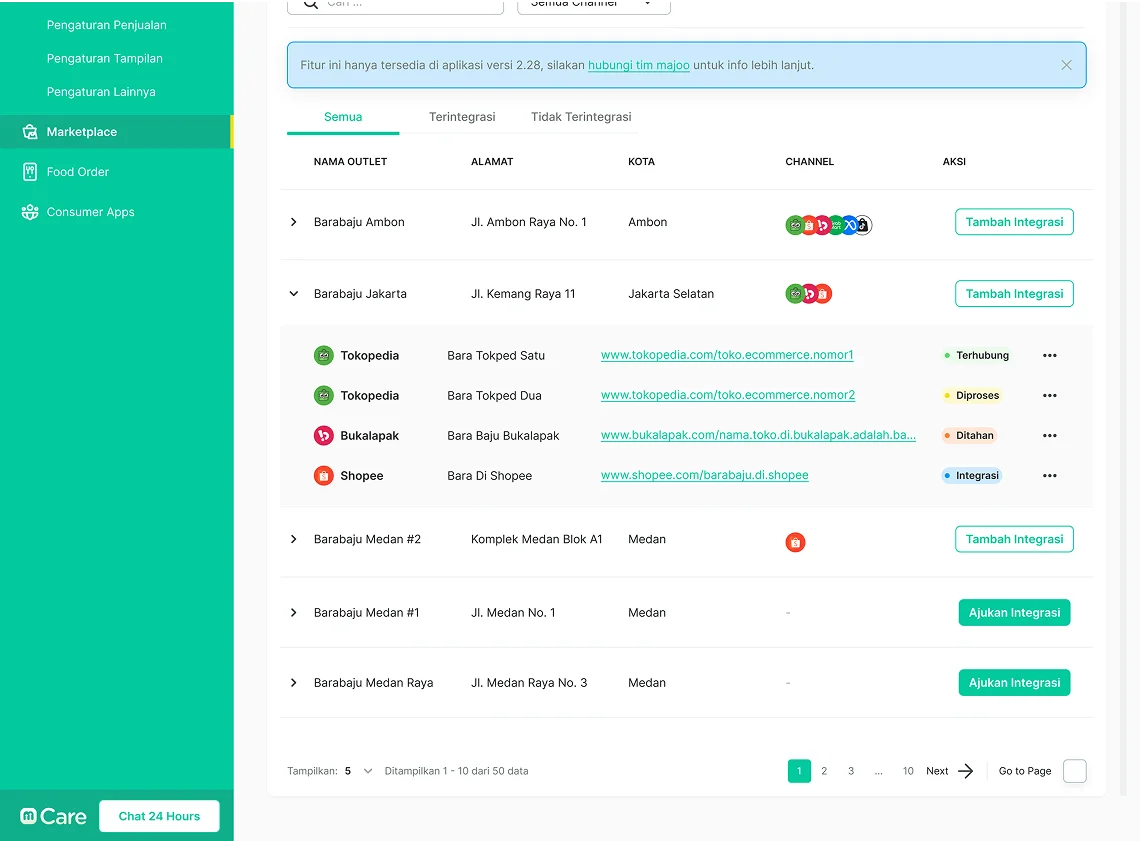
Task: Click Ajukan Integrasi for Barabaju Medan #1
Action: click(x=1014, y=613)
